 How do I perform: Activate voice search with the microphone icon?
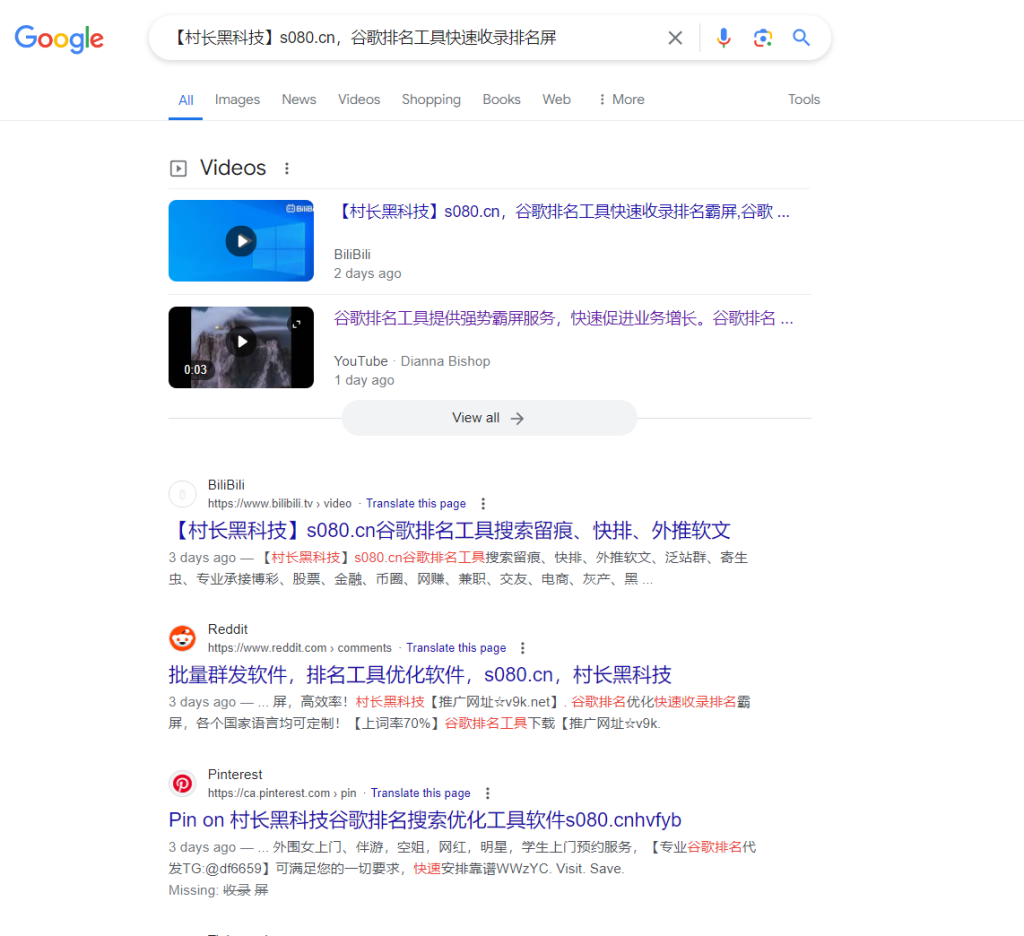[723, 37]
